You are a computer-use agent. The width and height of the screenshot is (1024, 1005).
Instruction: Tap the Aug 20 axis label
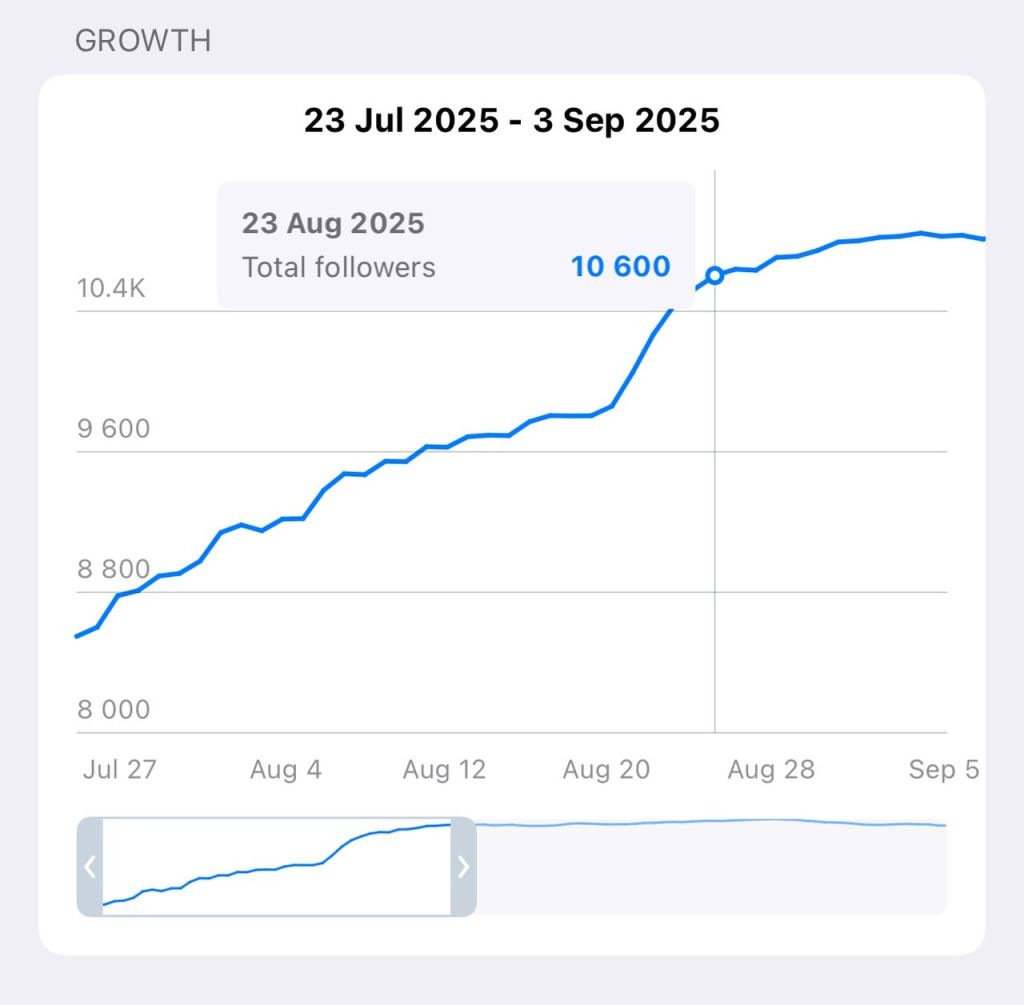pyautogui.click(x=606, y=769)
